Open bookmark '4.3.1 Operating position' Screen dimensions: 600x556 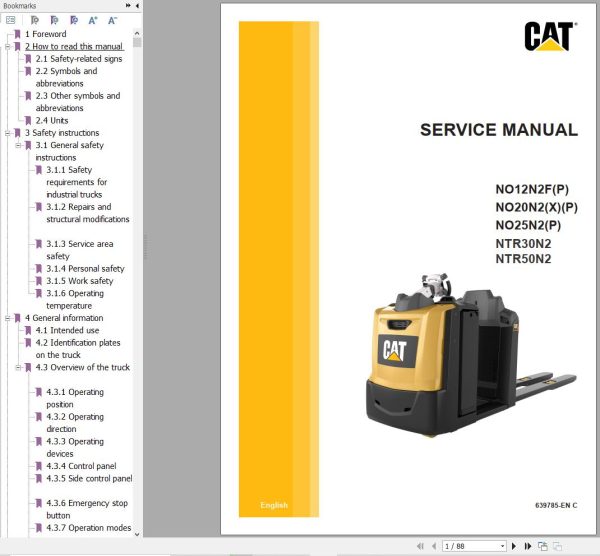coord(75,398)
